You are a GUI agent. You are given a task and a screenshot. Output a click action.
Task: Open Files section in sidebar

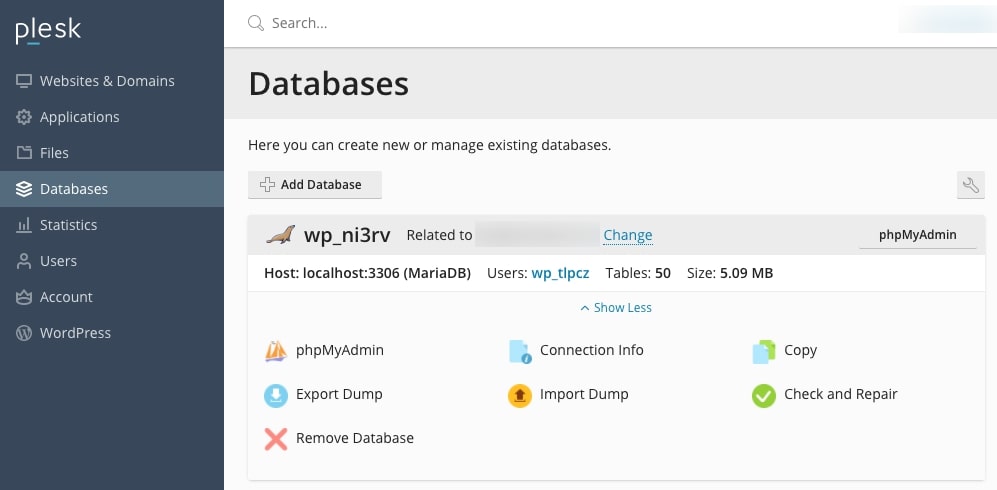click(54, 153)
